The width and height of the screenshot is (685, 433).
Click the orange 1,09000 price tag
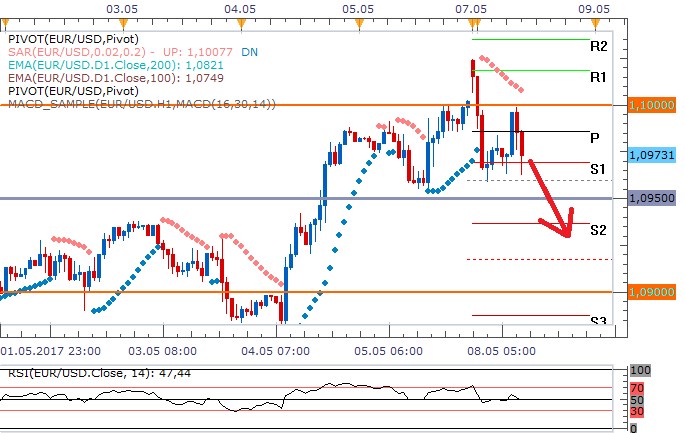tap(651, 291)
